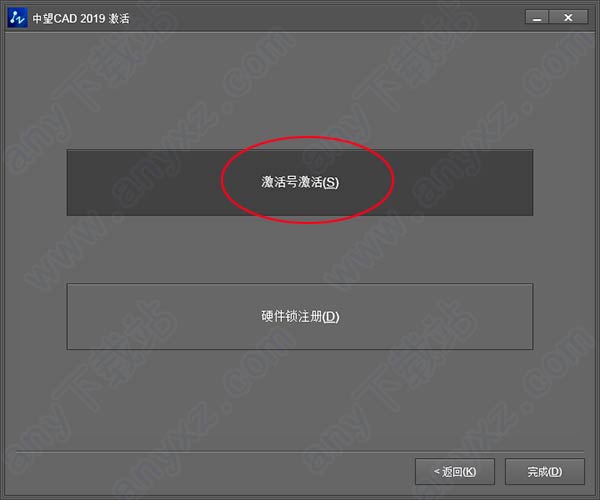Select the button labeled with shortcut K

pyautogui.click(x=455, y=472)
